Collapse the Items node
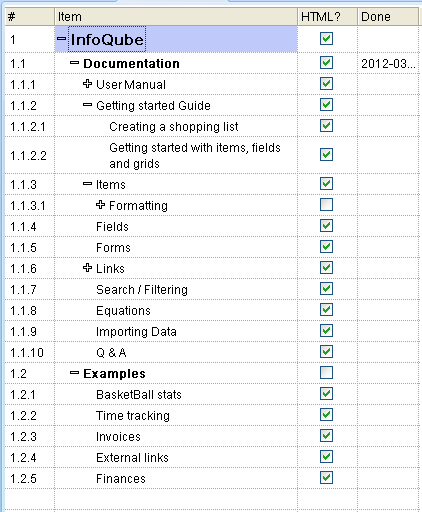This screenshot has width=422, height=512. [x=87, y=183]
